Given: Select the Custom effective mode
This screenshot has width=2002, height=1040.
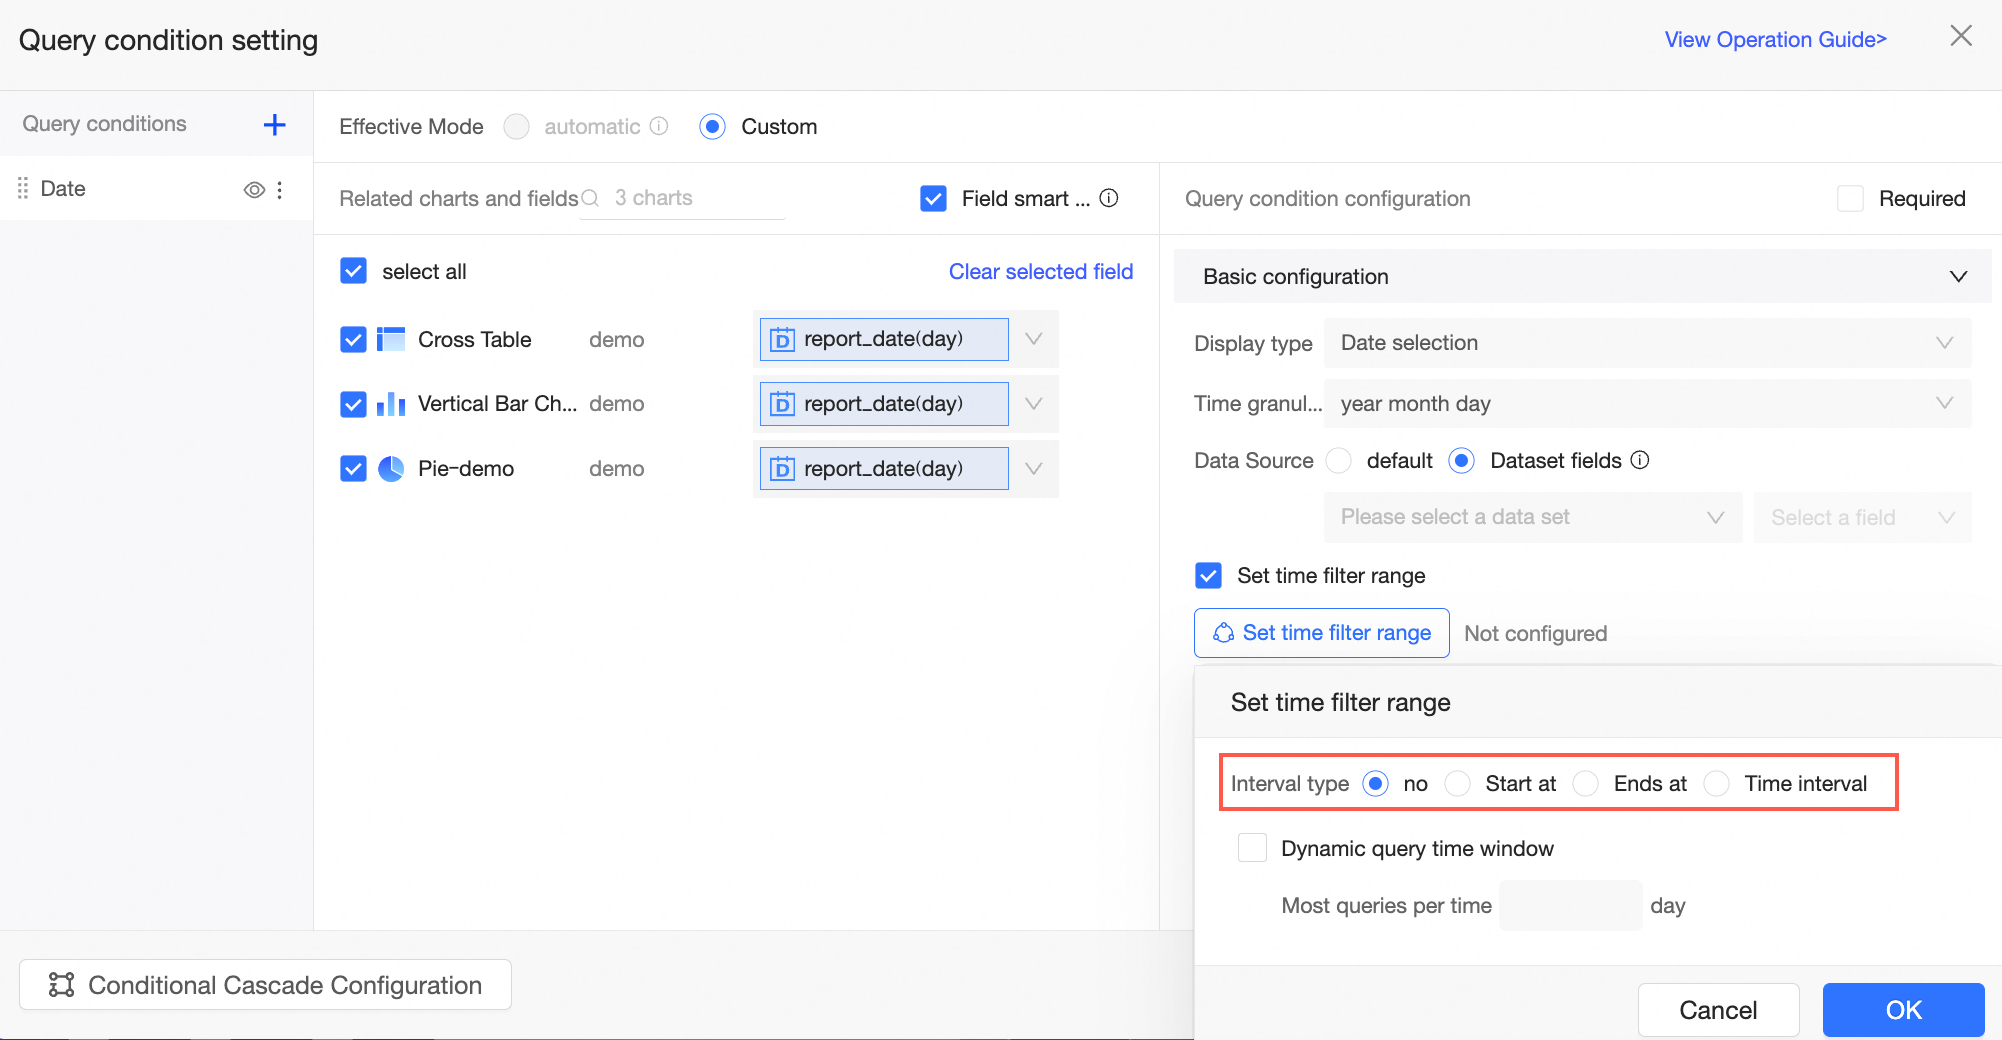Looking at the screenshot, I should (x=712, y=126).
